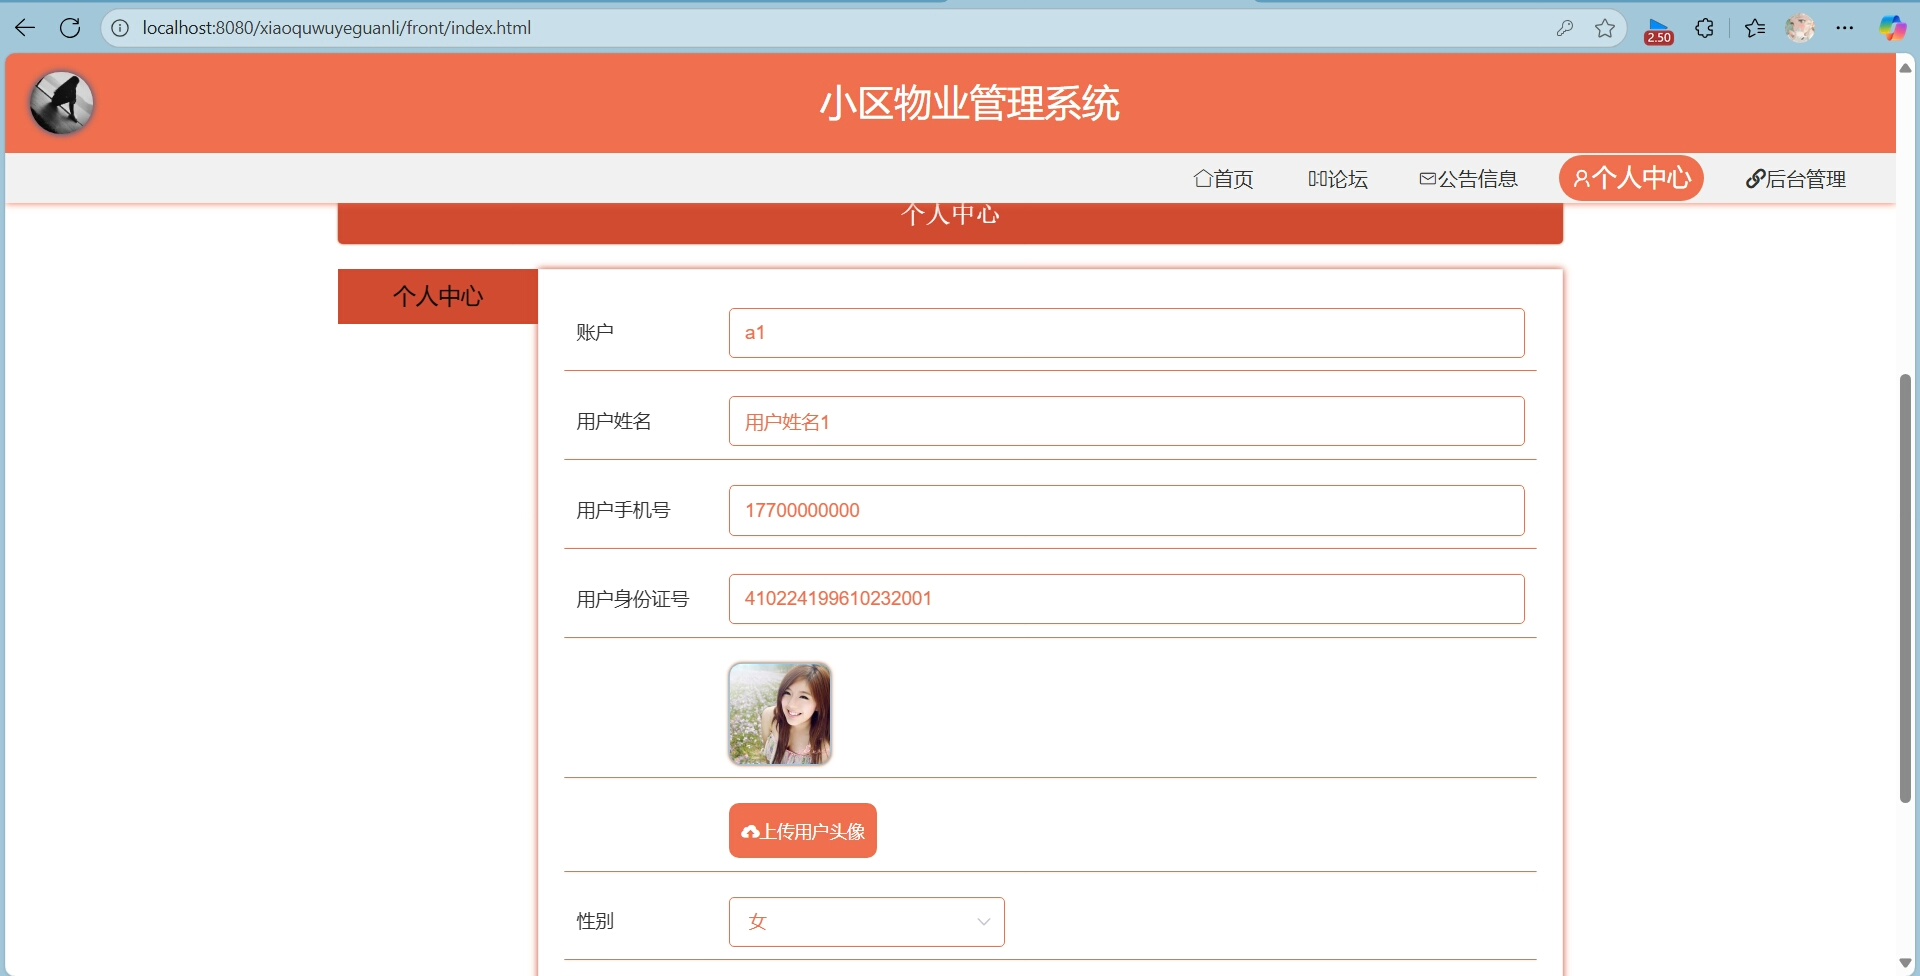The width and height of the screenshot is (1920, 976).
Task: Launch the Copilot sidebar icon
Action: pyautogui.click(x=1892, y=28)
